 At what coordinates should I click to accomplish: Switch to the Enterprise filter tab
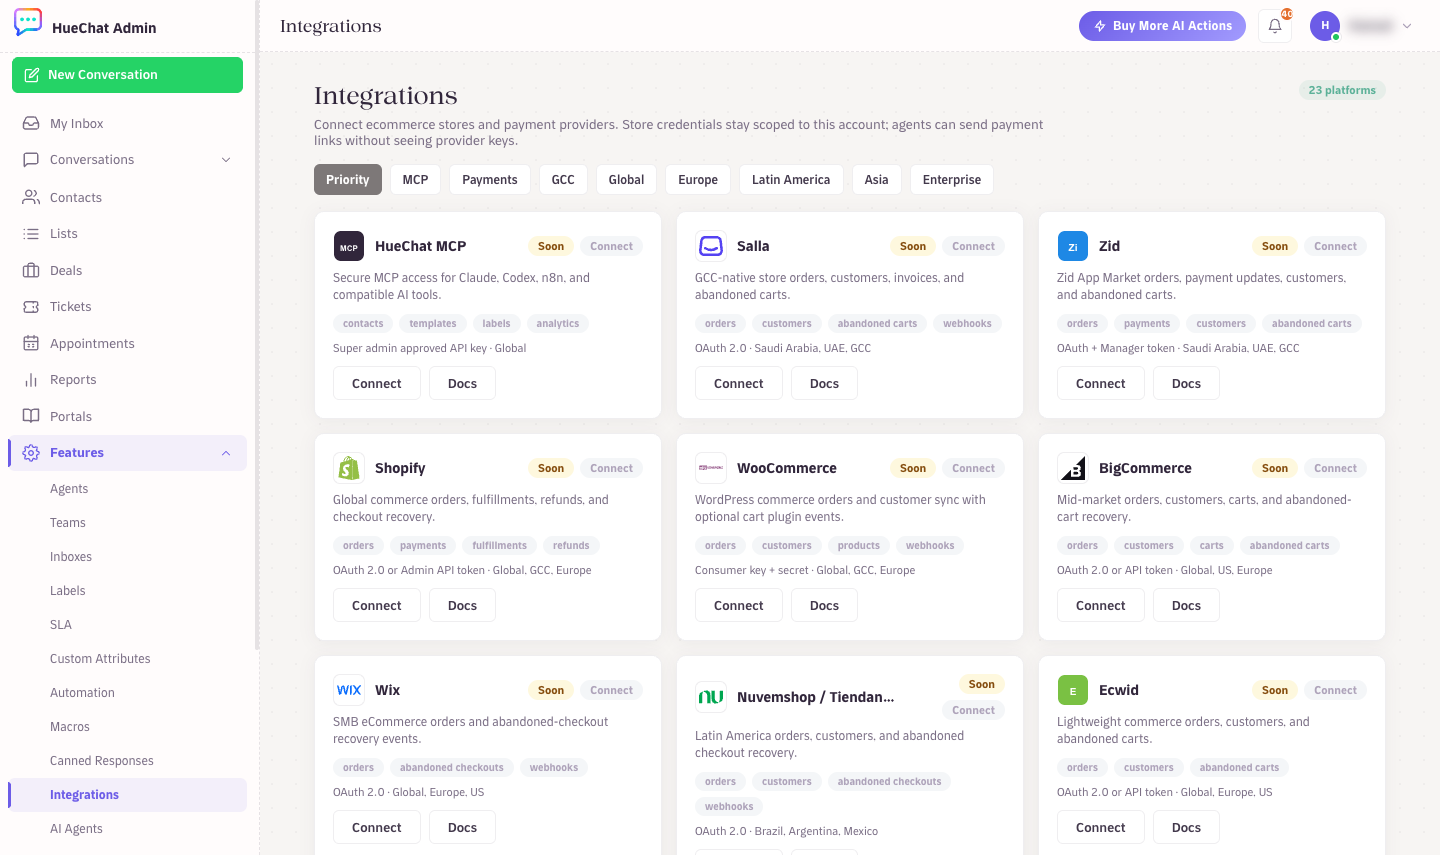click(x=952, y=180)
